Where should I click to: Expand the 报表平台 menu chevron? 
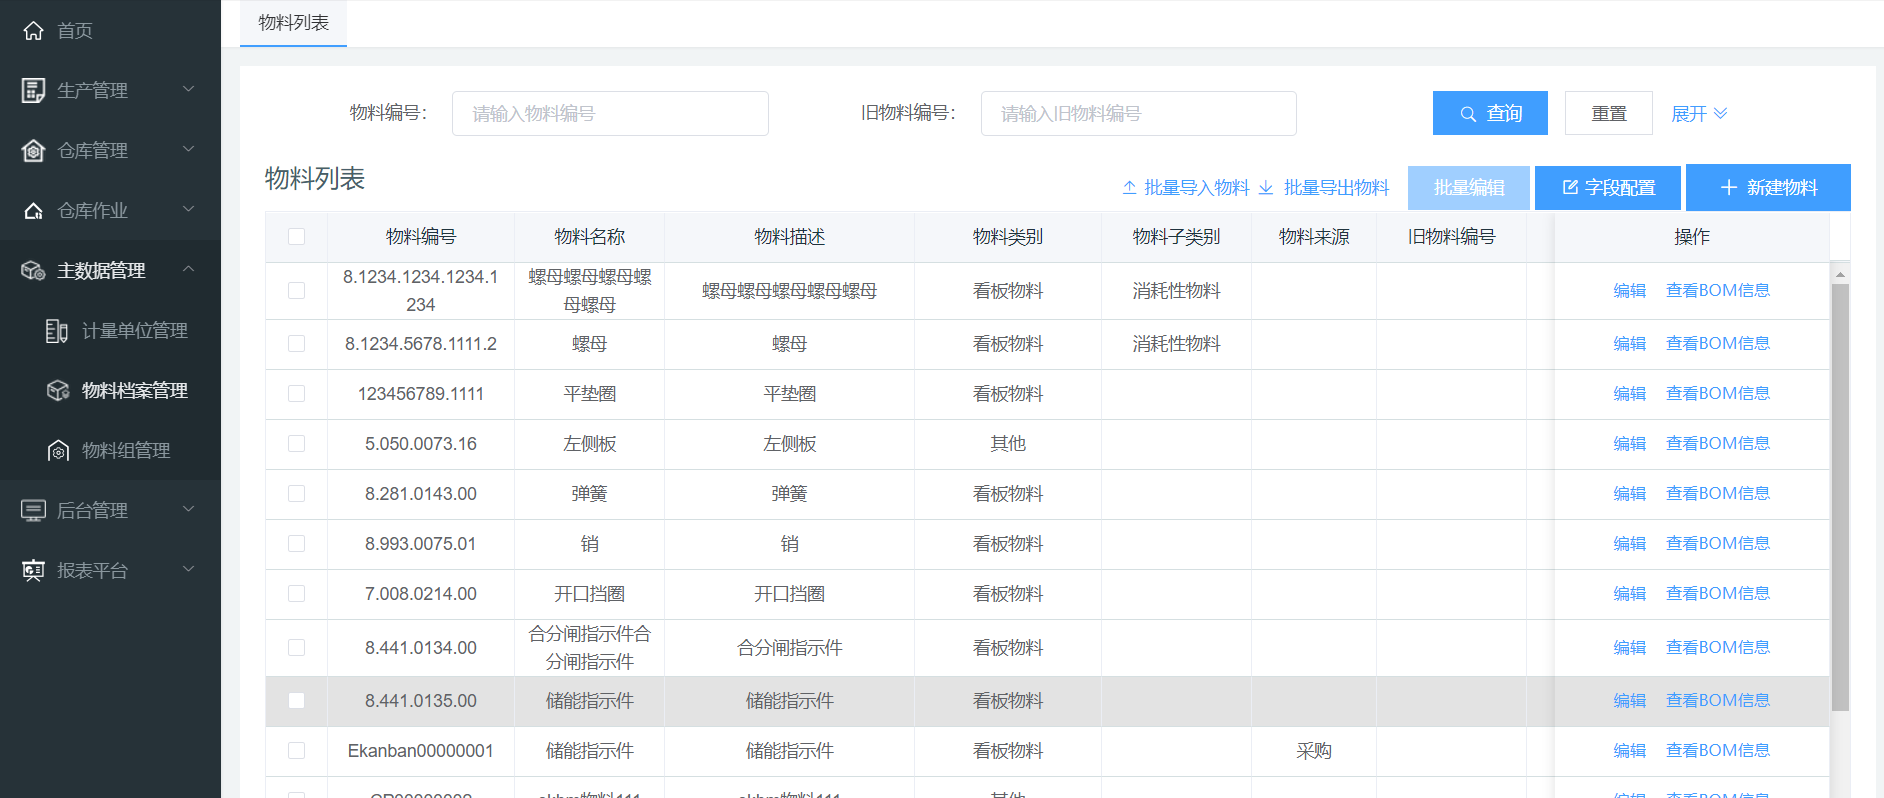pos(188,570)
